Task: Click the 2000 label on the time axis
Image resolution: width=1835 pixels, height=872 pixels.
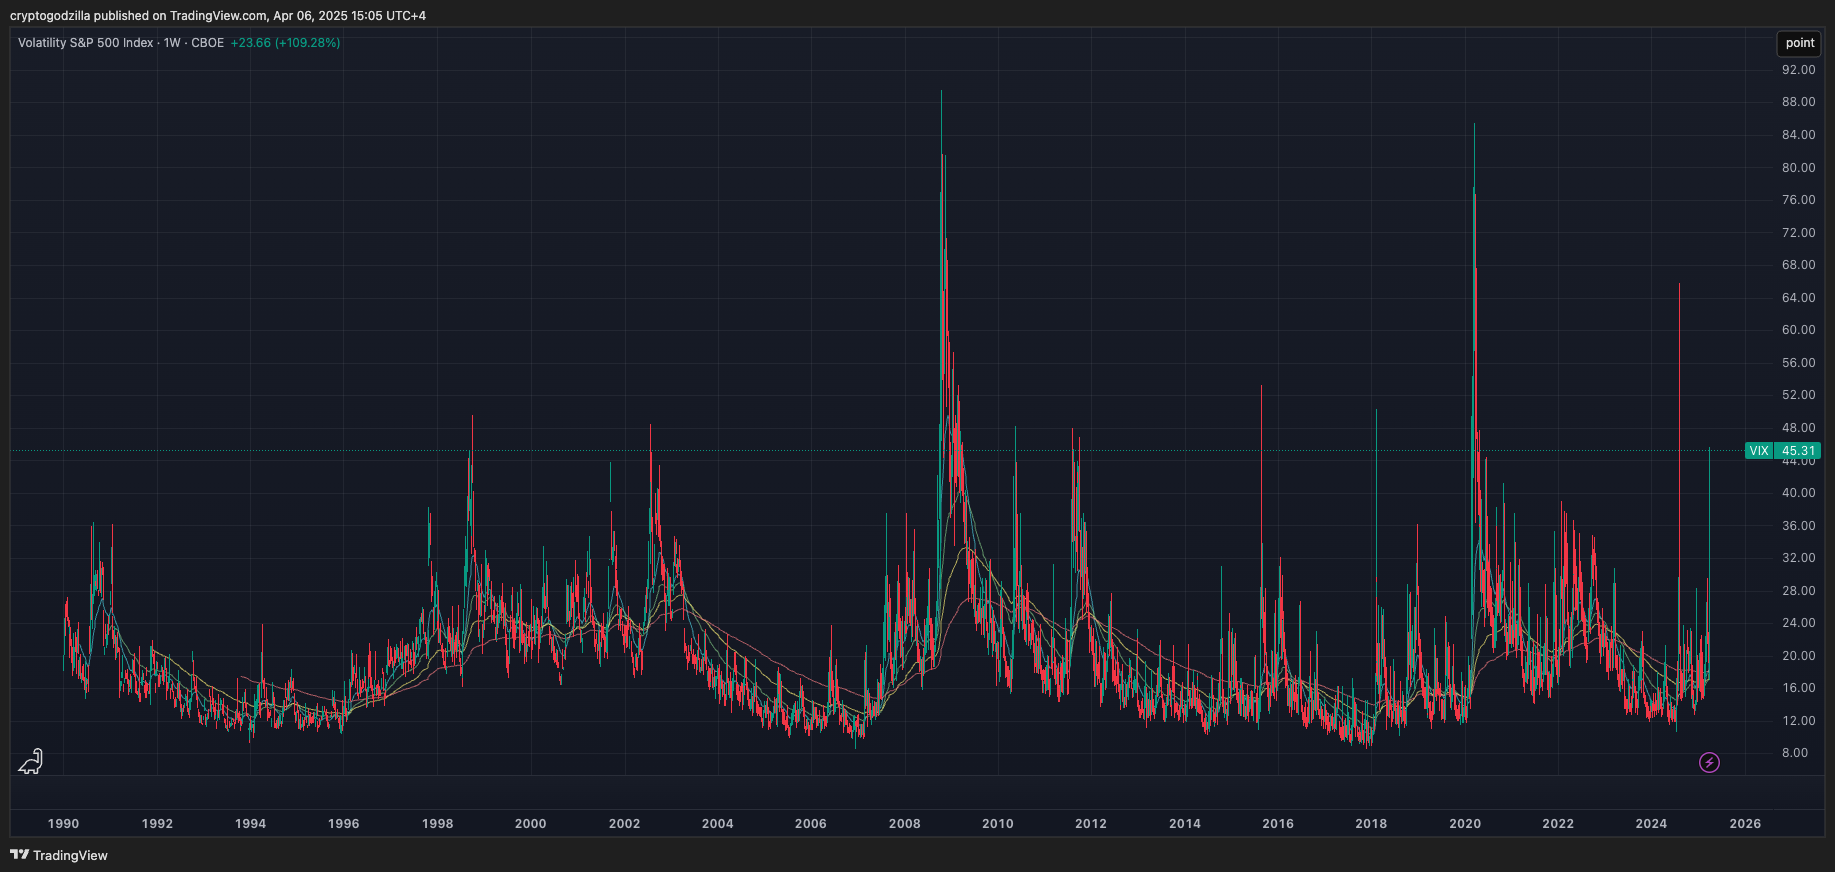Action: (530, 824)
